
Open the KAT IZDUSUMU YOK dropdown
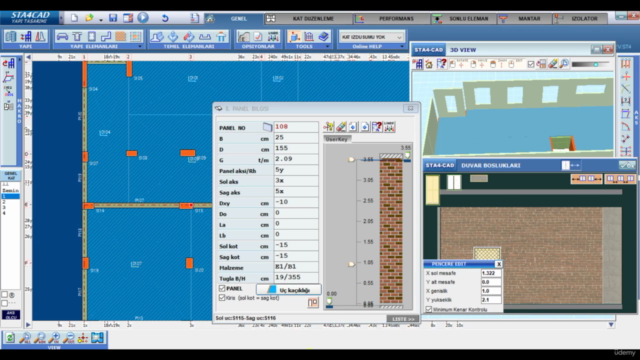pyautogui.click(x=371, y=37)
